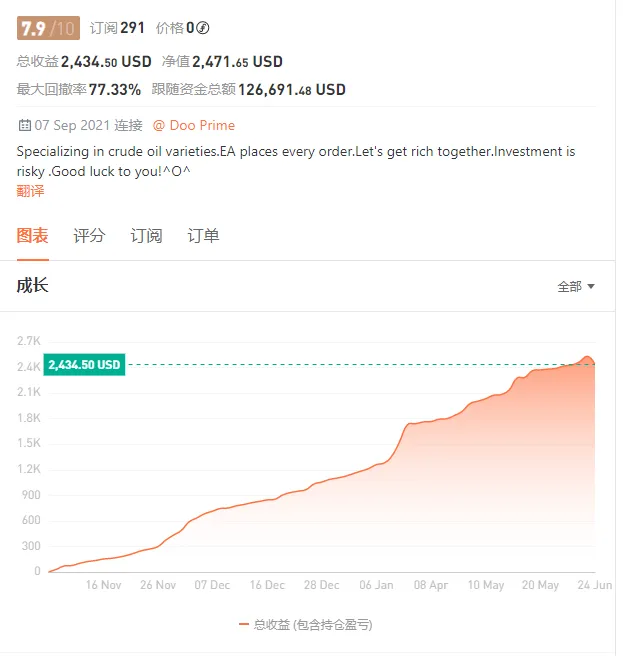This screenshot has width=623, height=656.
Task: Click the chart peak near 24 Jun
Action: tap(588, 357)
